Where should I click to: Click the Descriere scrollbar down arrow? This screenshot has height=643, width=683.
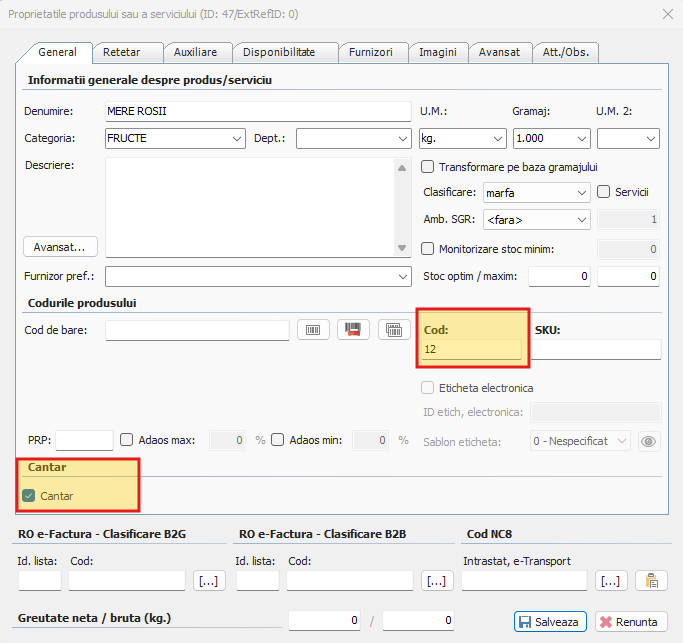pyautogui.click(x=402, y=248)
